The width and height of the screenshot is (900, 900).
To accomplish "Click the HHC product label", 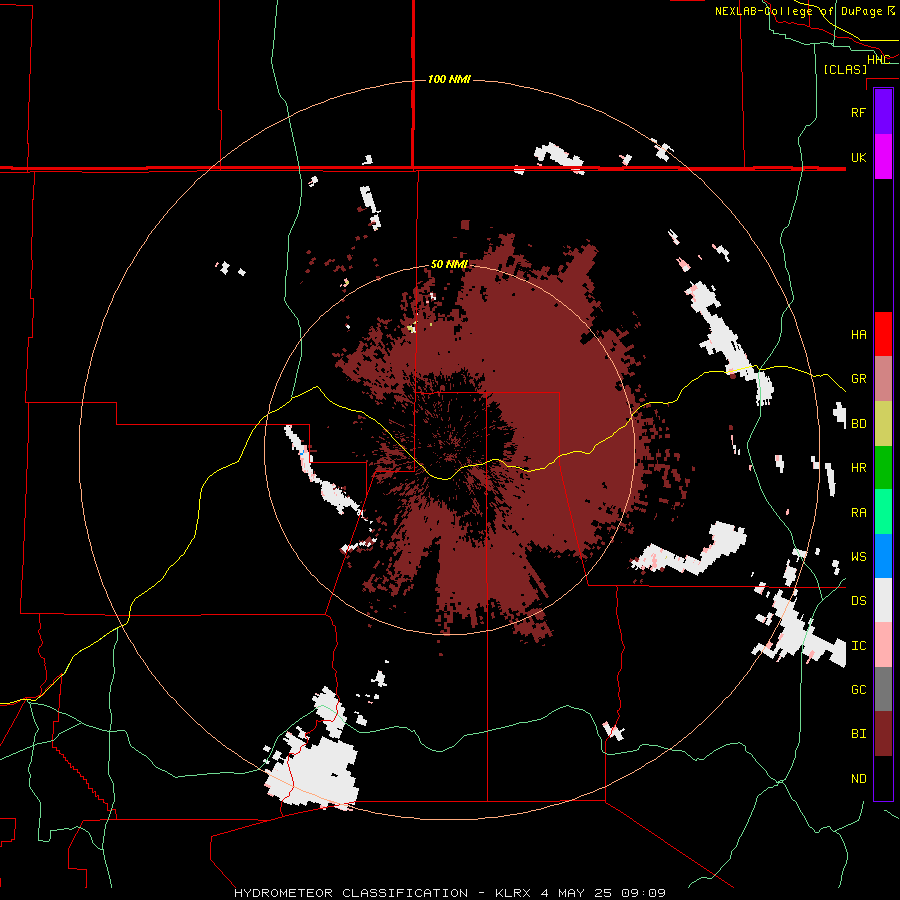I will coord(878,60).
